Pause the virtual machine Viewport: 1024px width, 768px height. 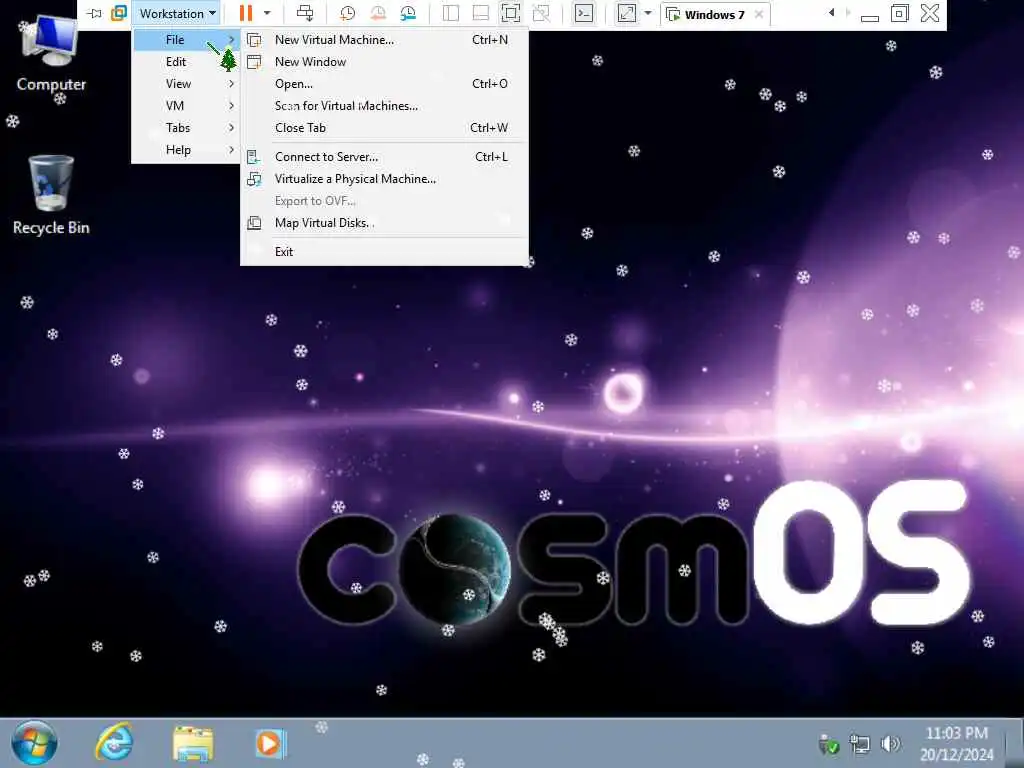click(x=246, y=13)
